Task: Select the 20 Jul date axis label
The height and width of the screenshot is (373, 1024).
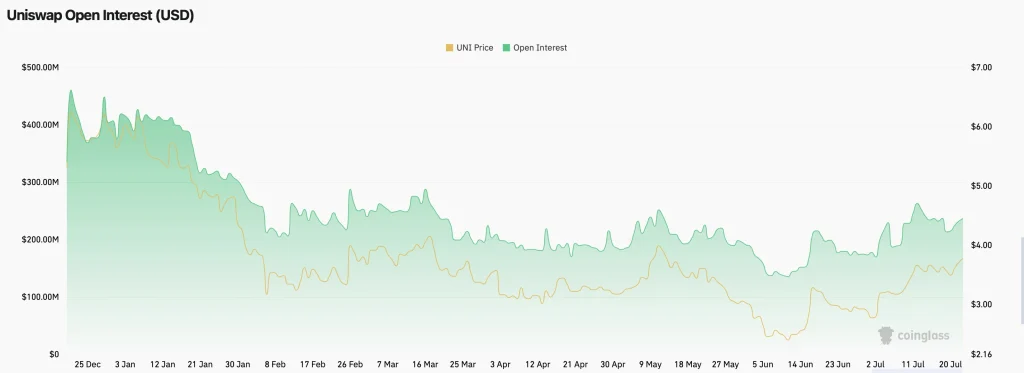Action: click(950, 364)
